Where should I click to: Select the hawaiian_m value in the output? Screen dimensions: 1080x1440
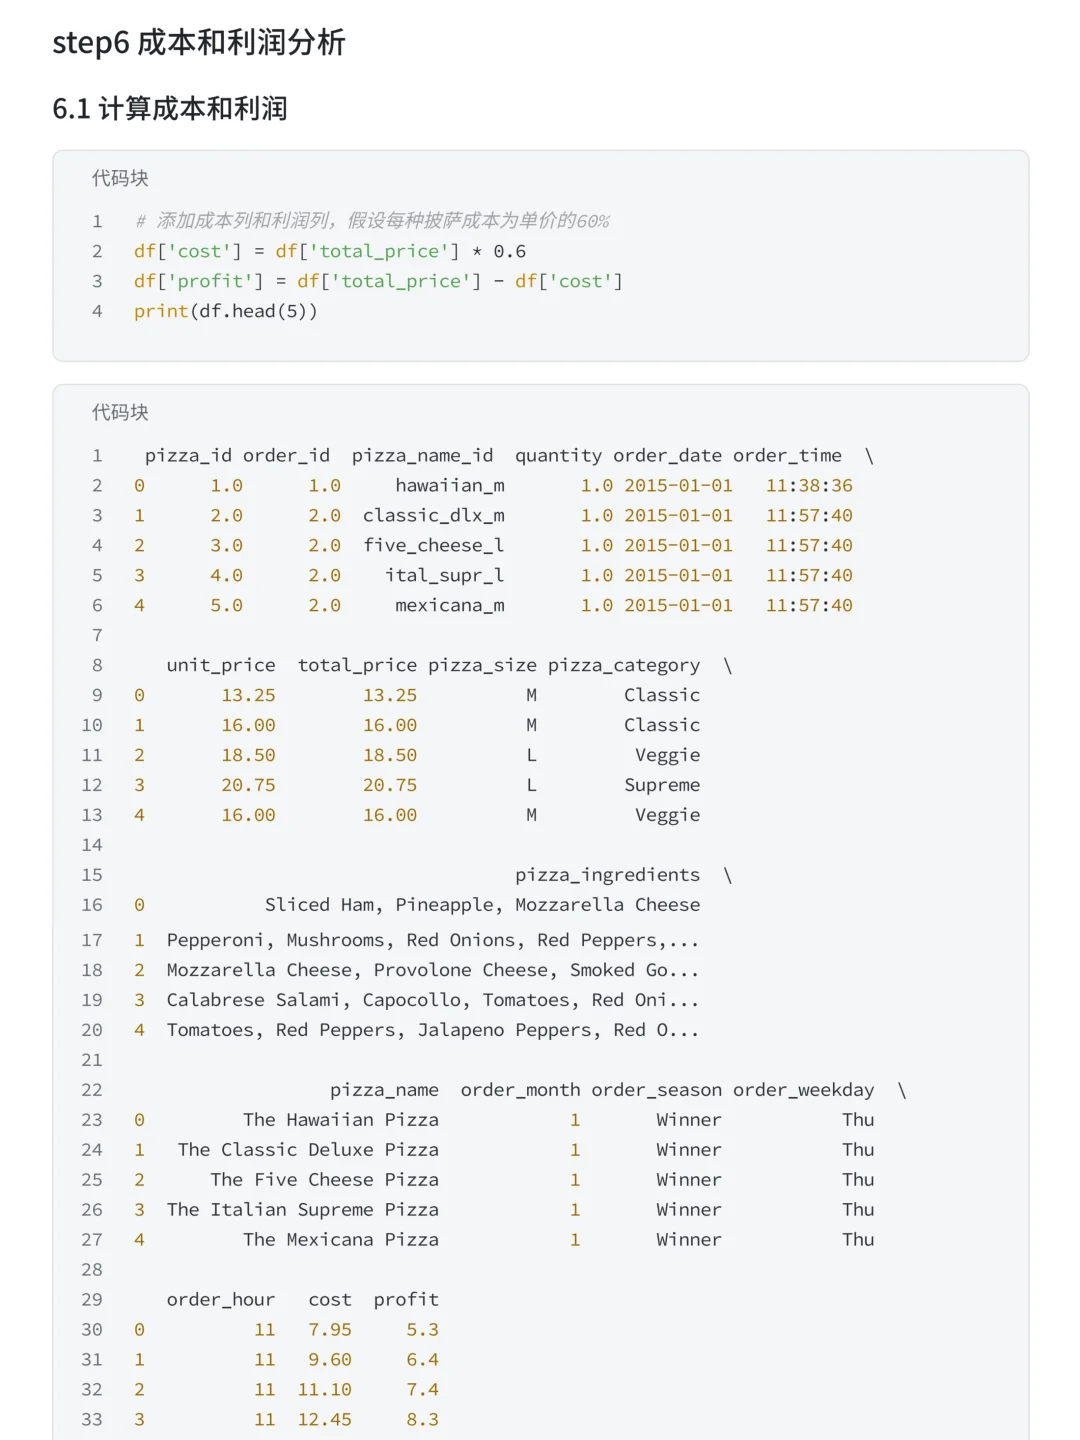450,485
